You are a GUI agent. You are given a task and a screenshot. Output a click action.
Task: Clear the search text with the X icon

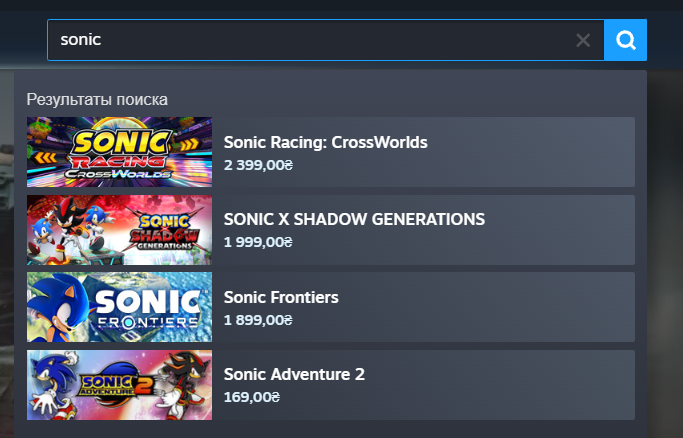(x=584, y=40)
